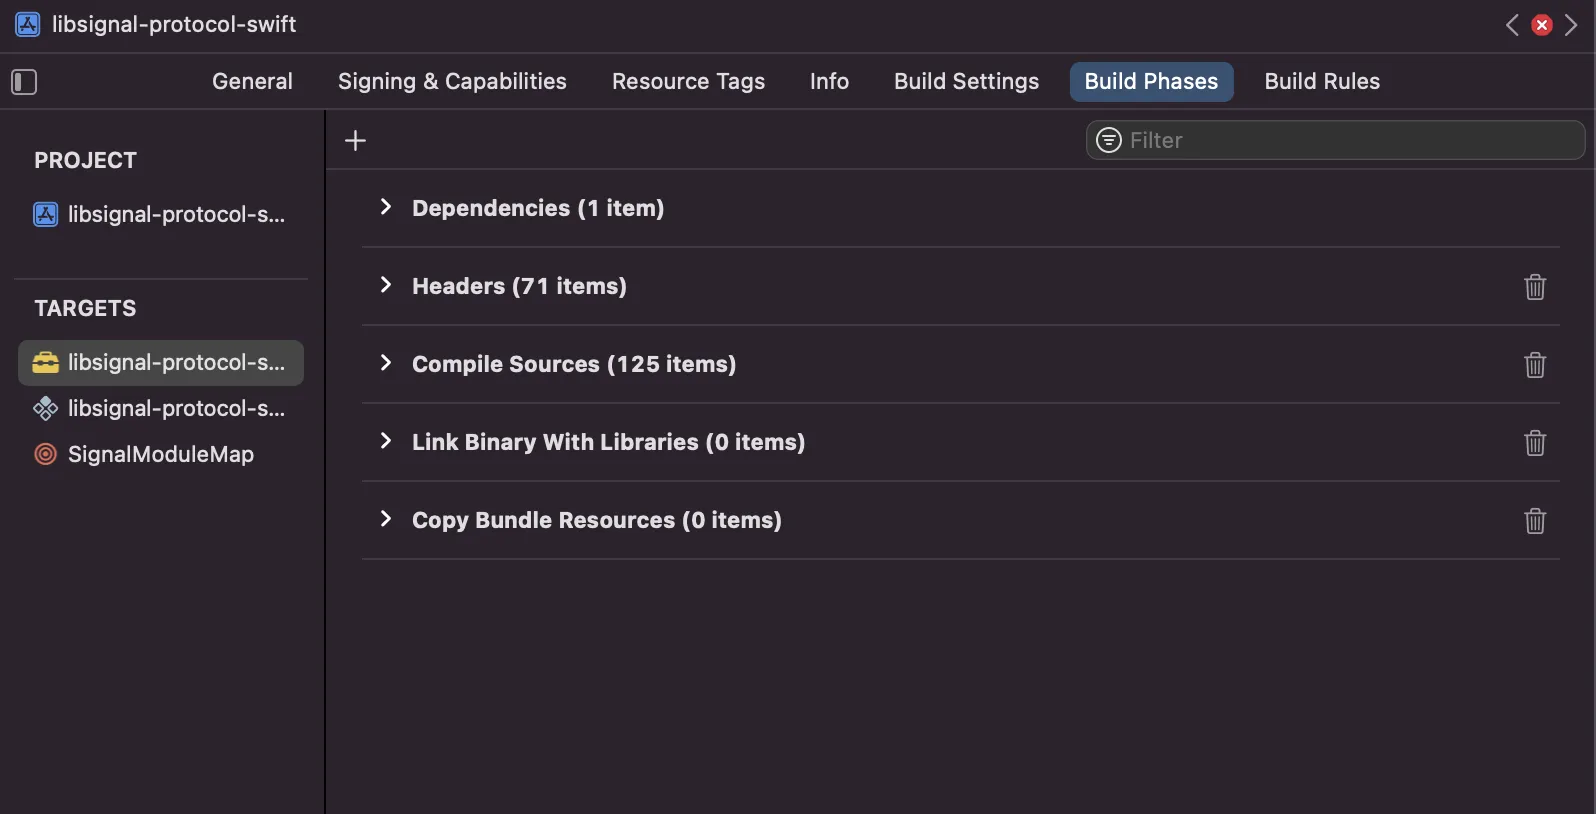Toggle the project navigator sidebar icon
Viewport: 1596px width, 814px height.
tap(24, 82)
